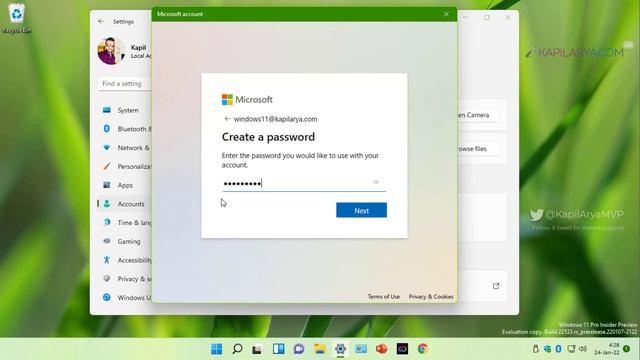
Task: Click the Next button
Action: click(x=361, y=210)
